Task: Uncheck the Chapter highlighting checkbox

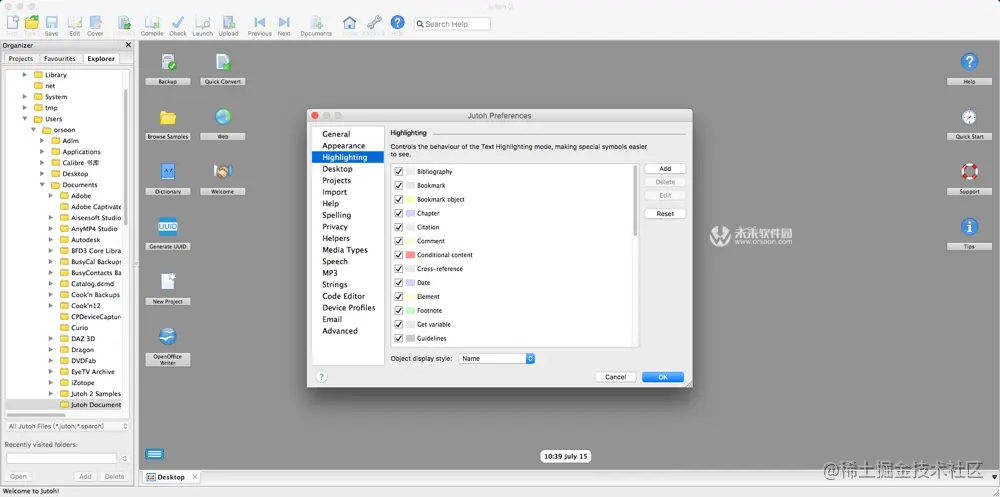Action: (x=399, y=214)
